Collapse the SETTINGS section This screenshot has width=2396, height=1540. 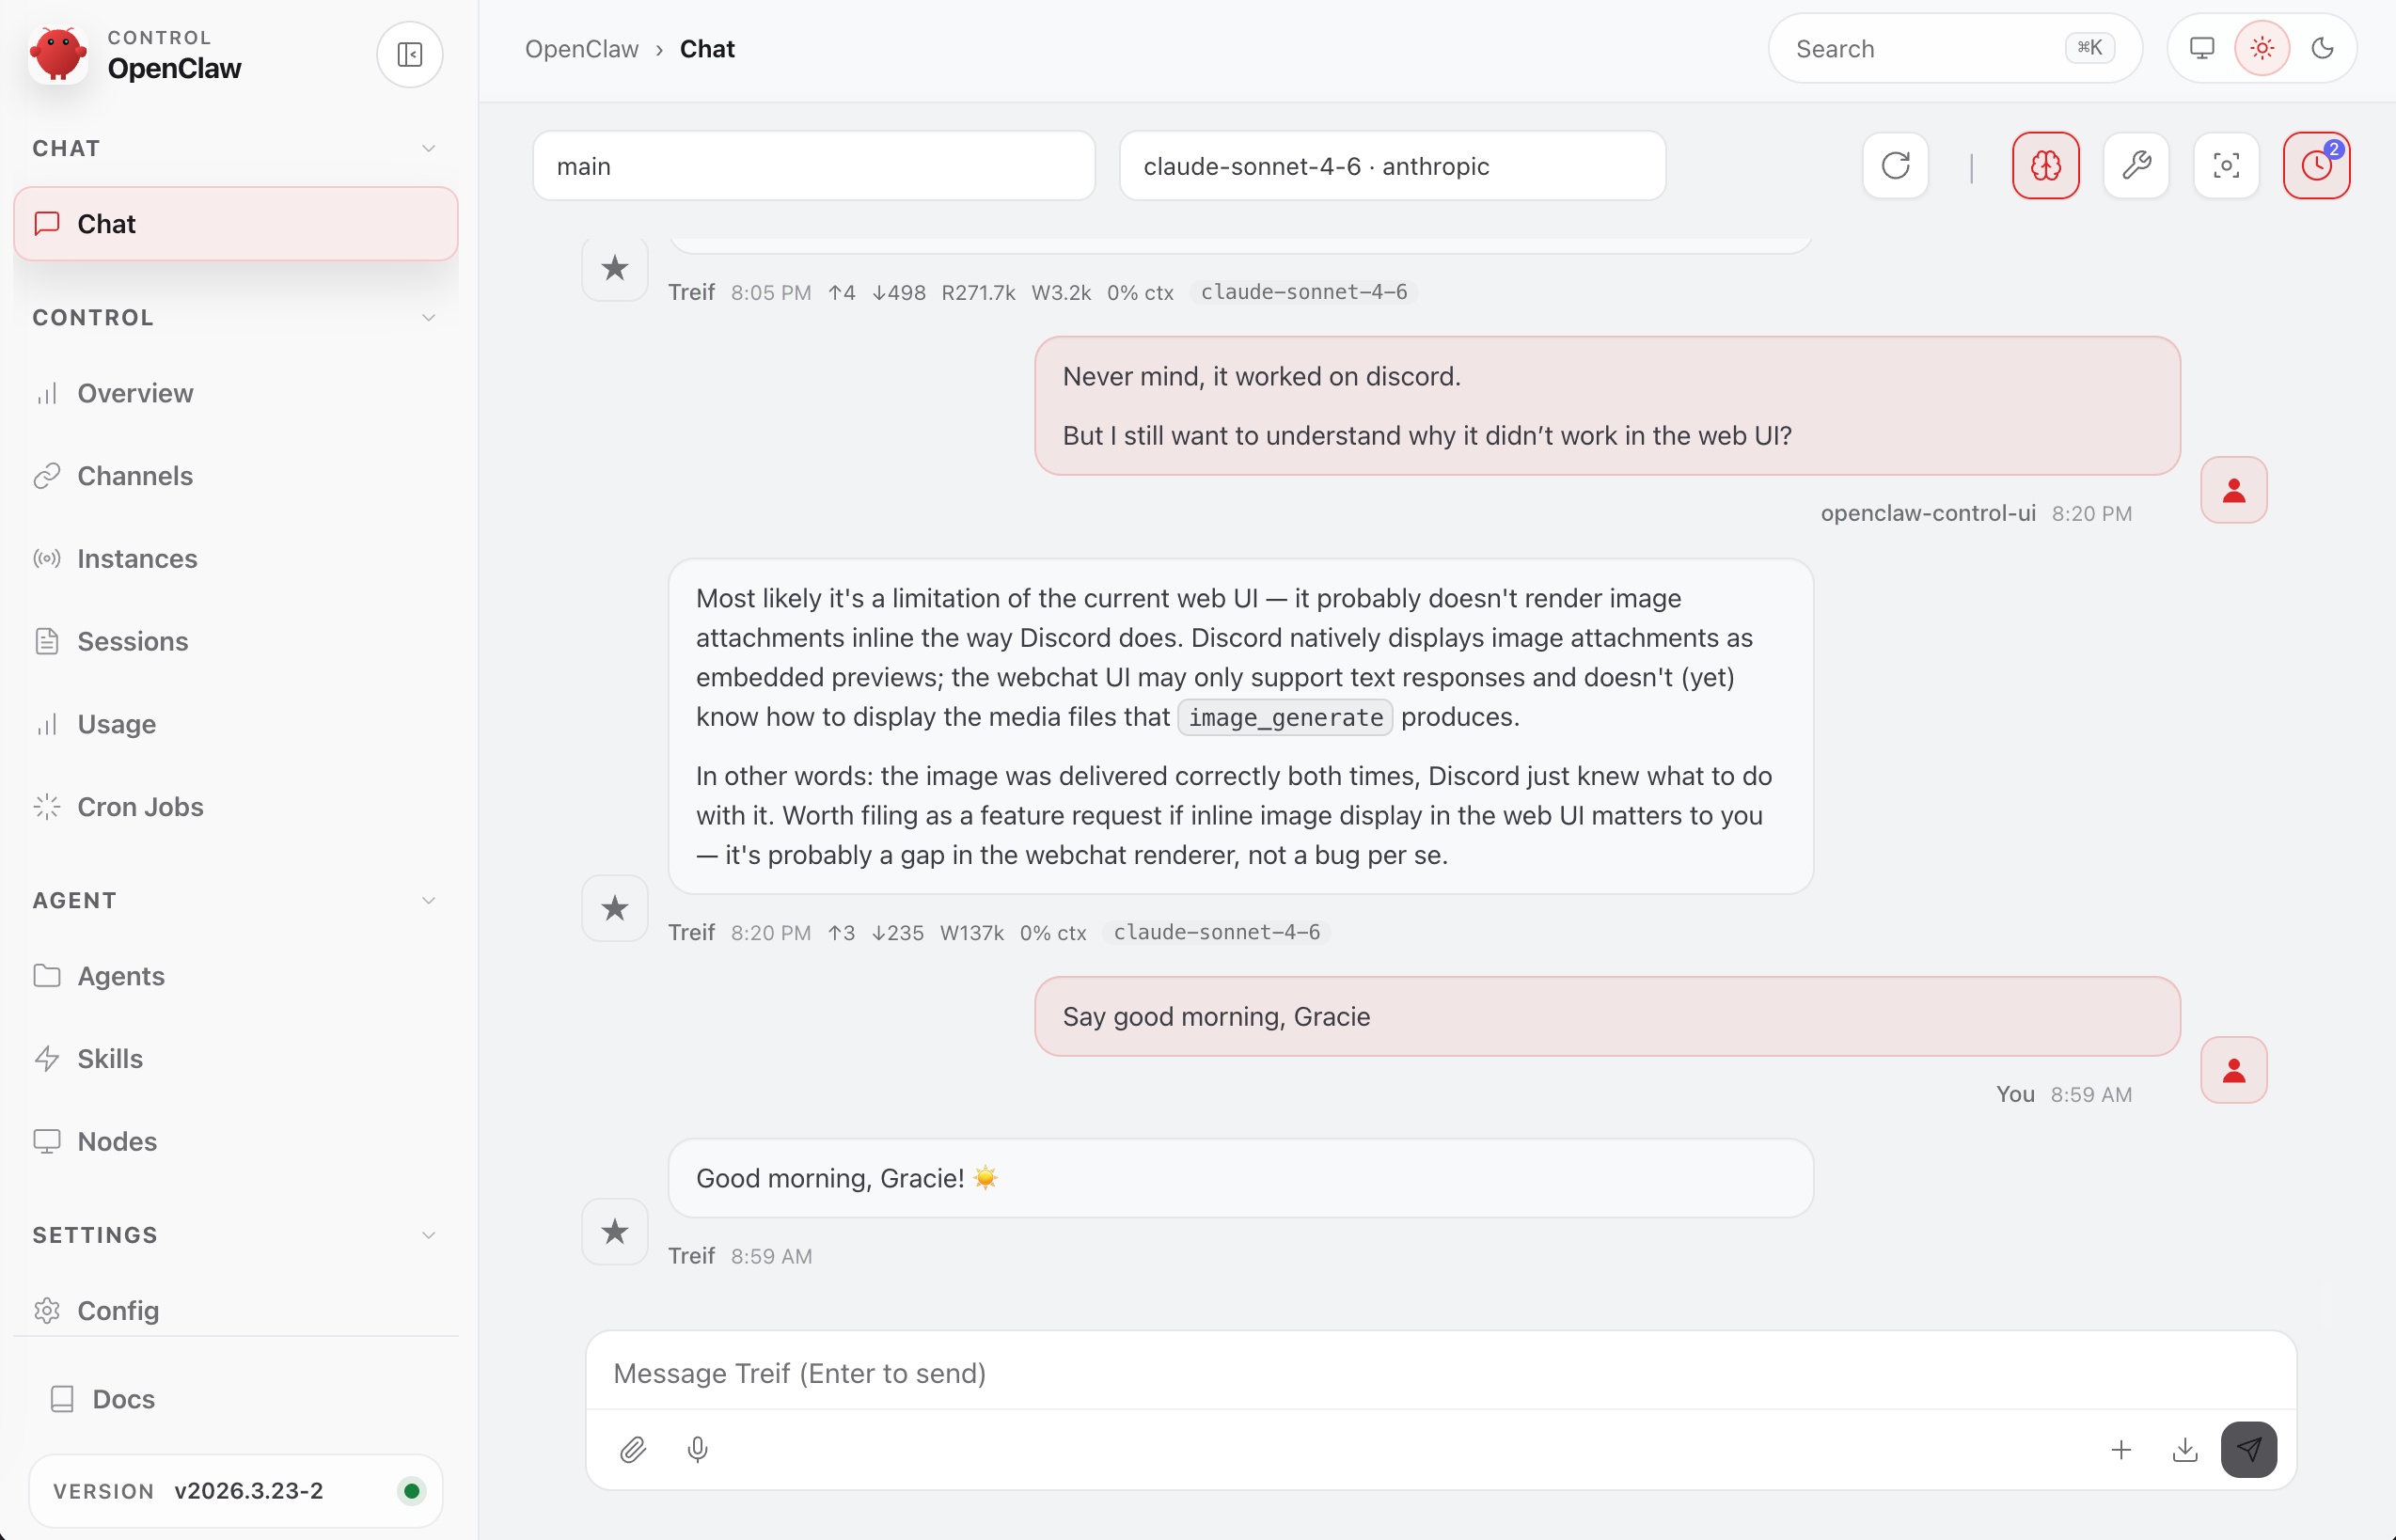coord(429,1234)
